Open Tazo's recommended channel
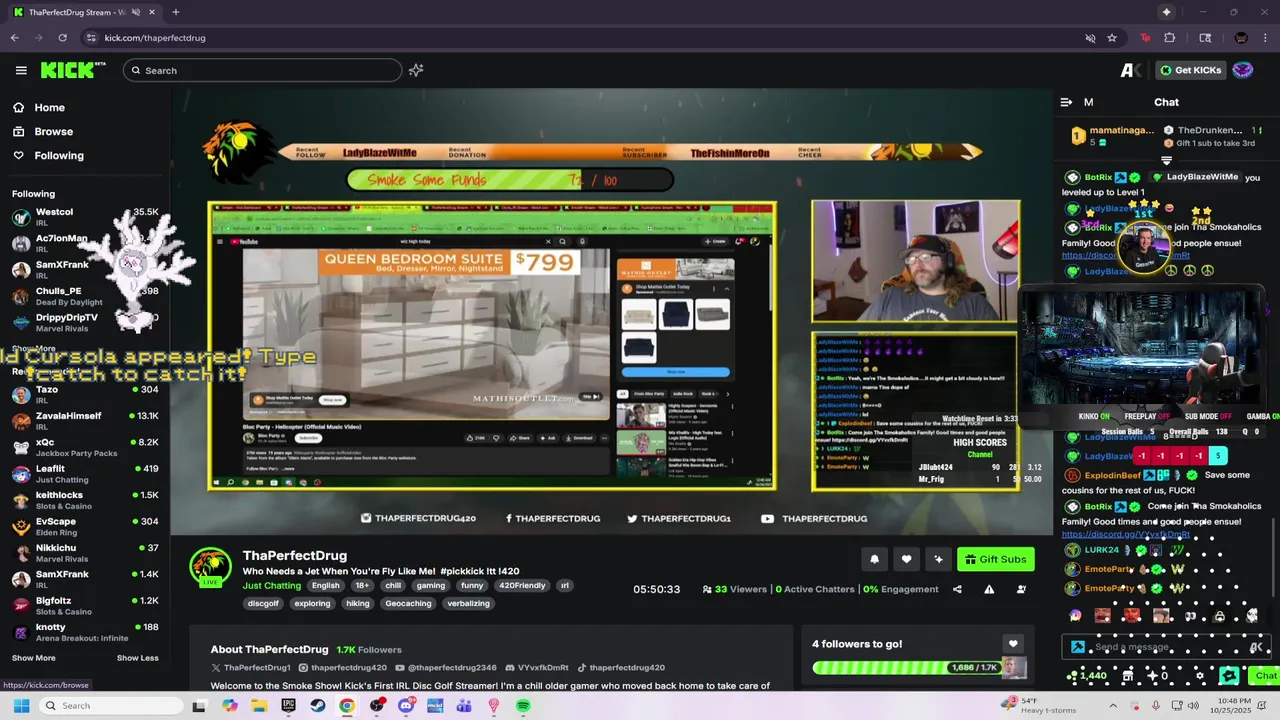 [x=85, y=394]
